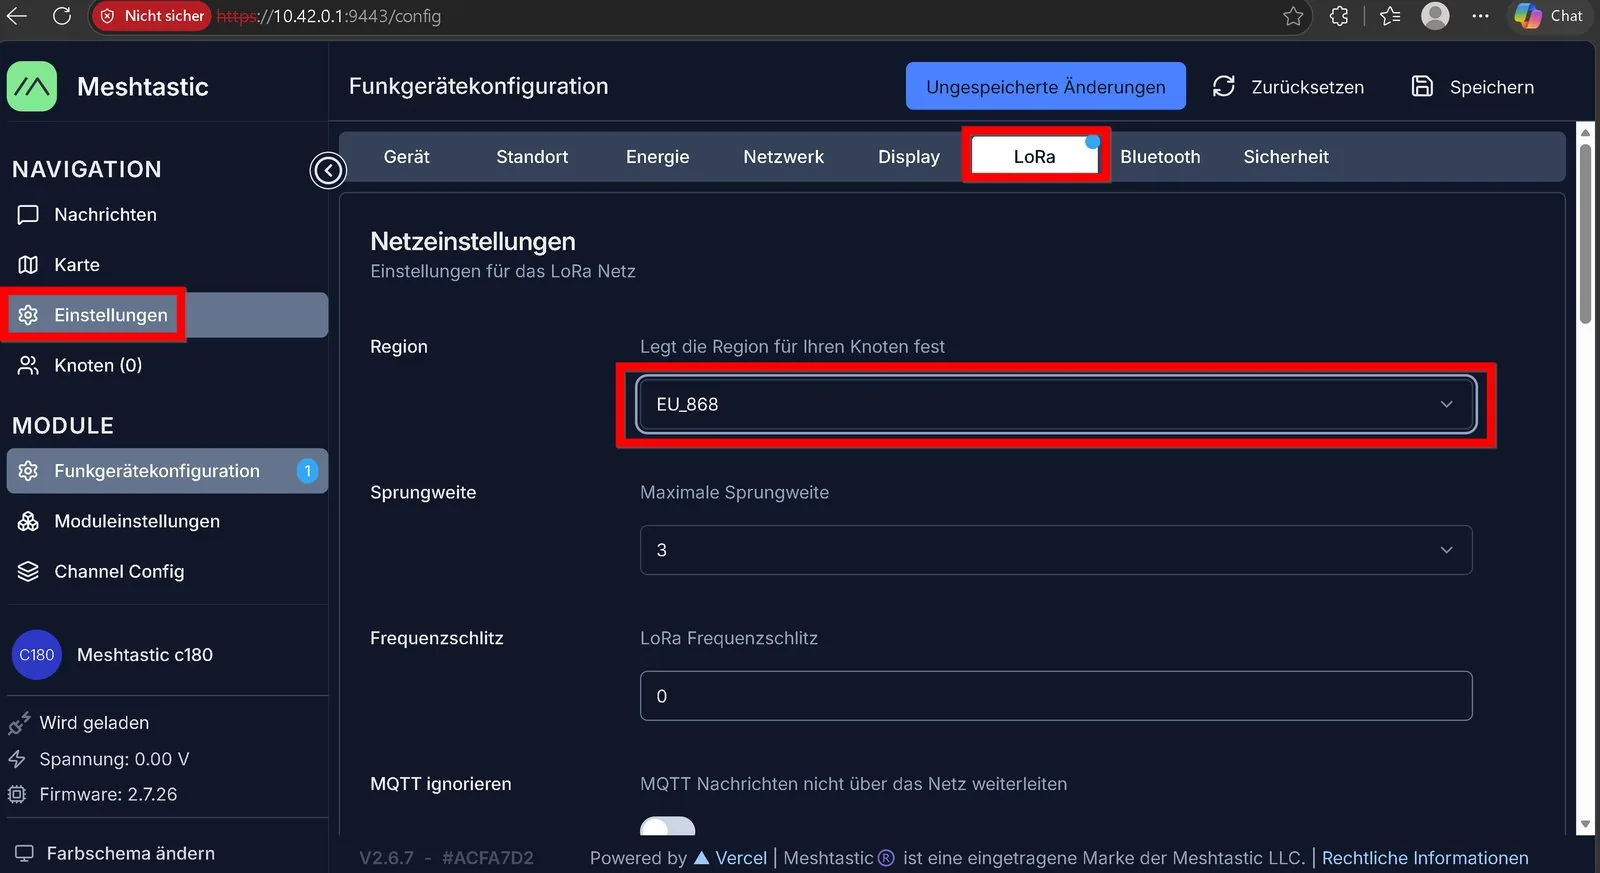Click the Ungespeicherte Änderungen button
The image size is (1600, 873).
click(x=1046, y=87)
